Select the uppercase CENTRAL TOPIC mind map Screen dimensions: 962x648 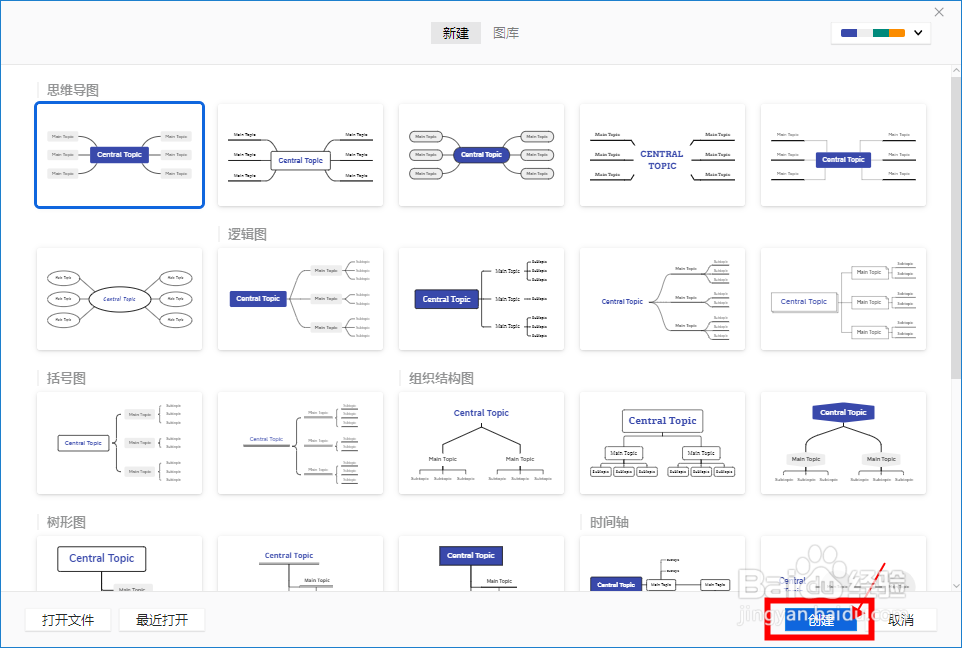663,155
